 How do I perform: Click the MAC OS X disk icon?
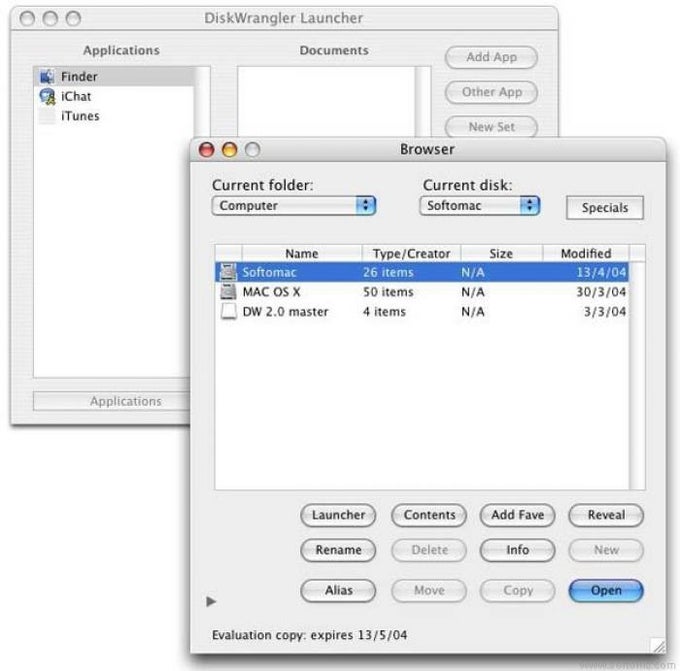coord(228,291)
